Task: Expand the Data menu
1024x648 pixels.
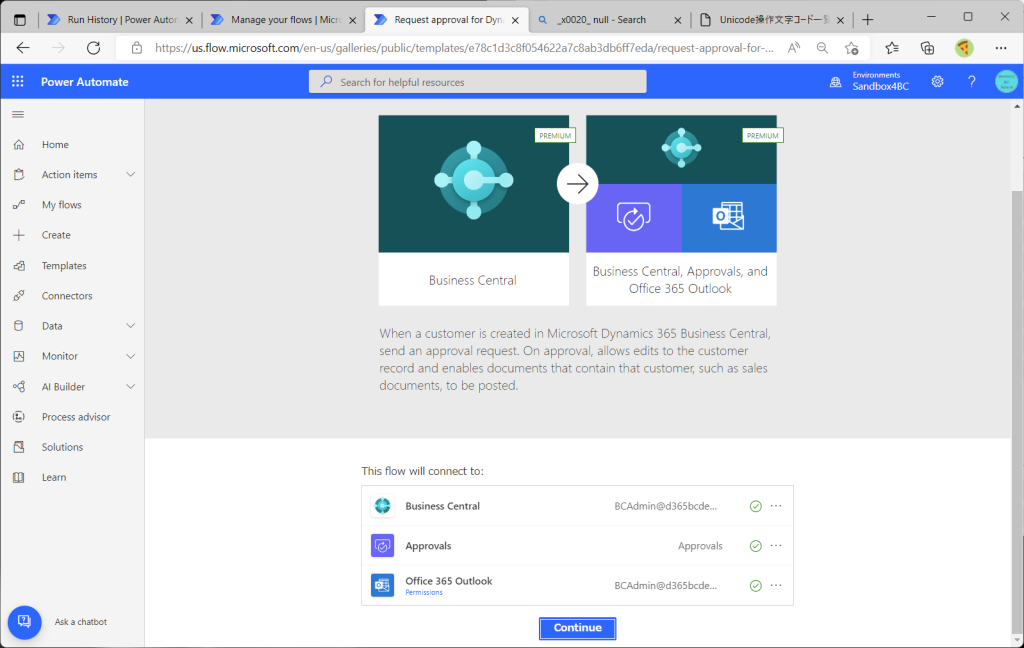Action: [x=131, y=326]
